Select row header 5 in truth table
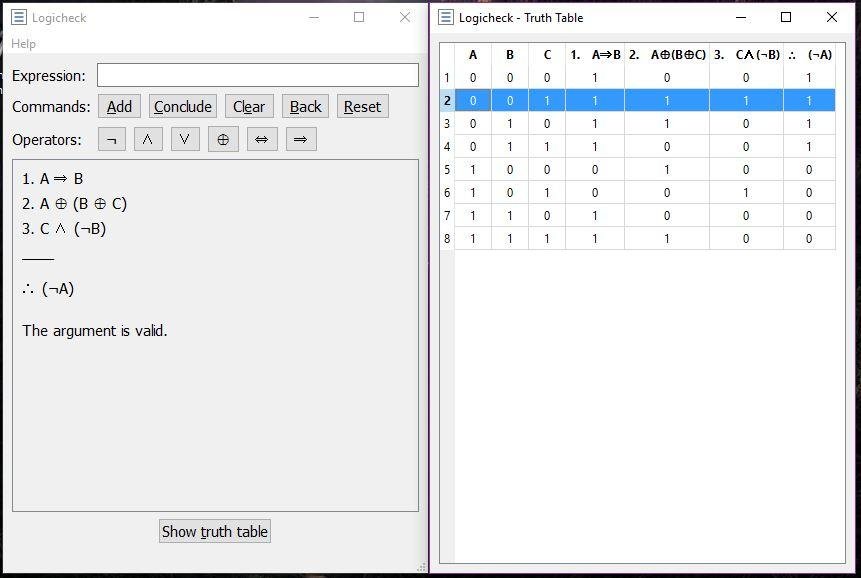This screenshot has width=861, height=578. point(447,170)
